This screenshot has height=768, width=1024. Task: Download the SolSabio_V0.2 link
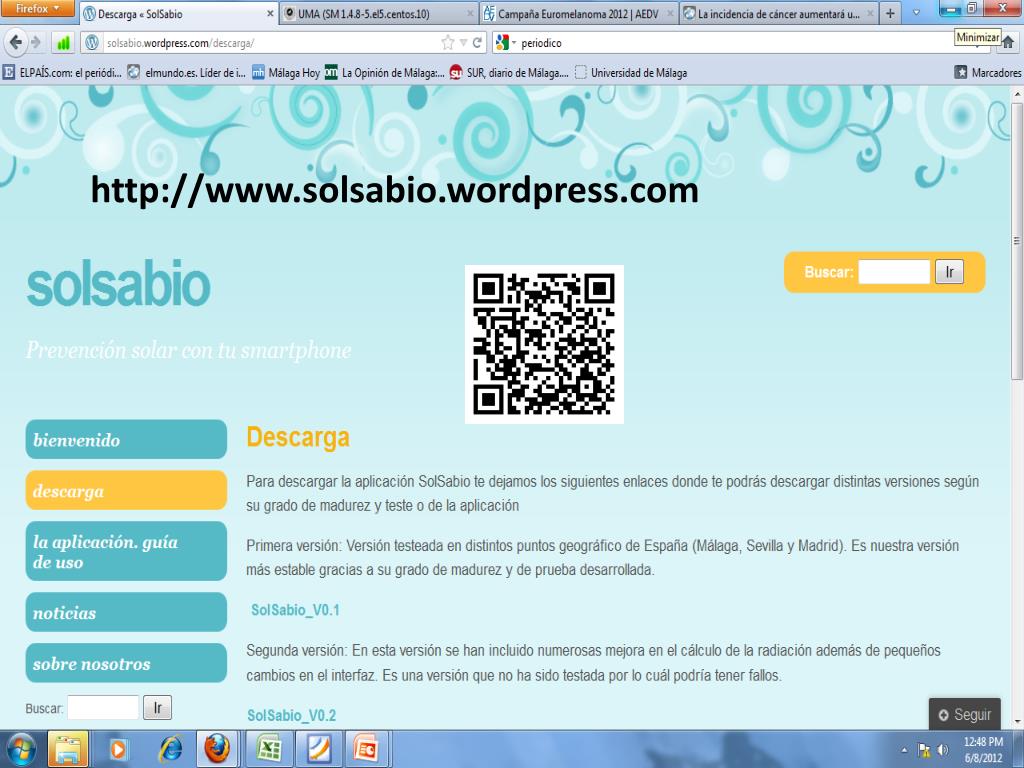291,716
